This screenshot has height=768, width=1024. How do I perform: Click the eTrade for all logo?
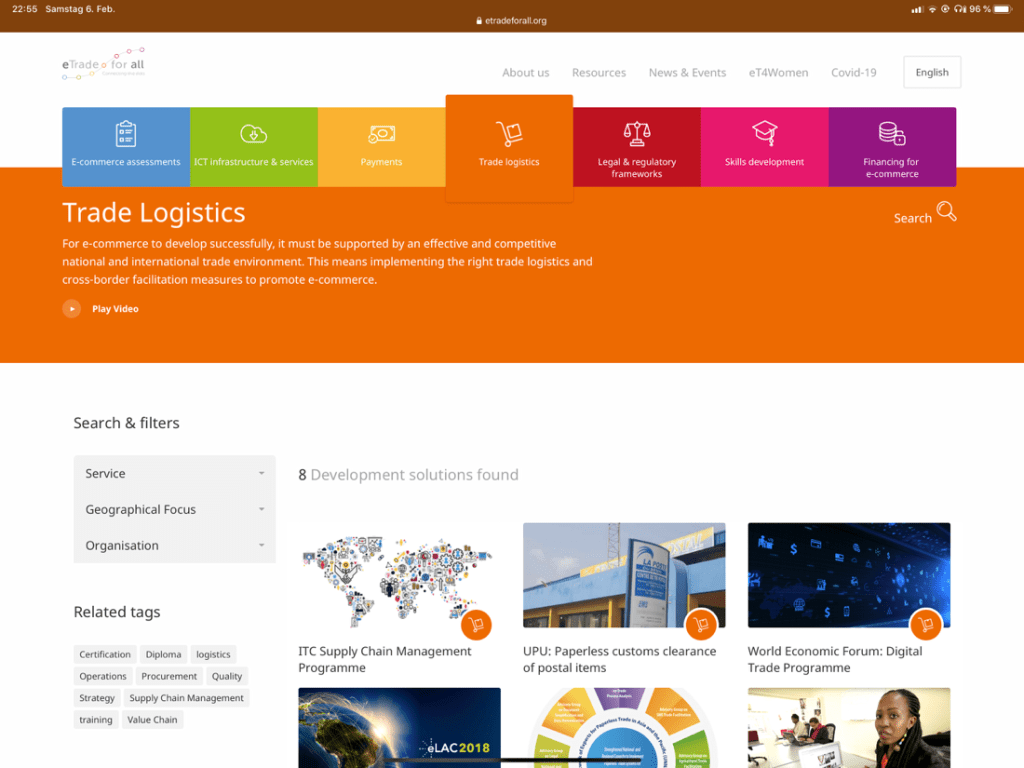tap(103, 63)
